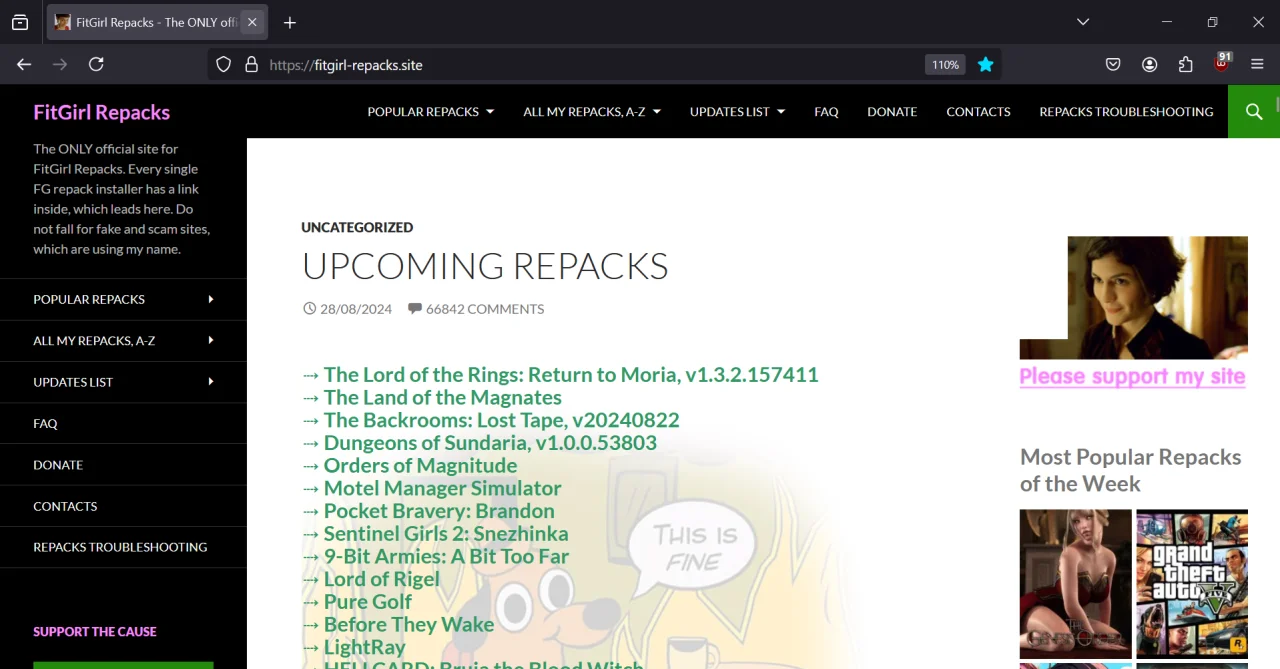
Task: Expand the Updates List top menu
Action: (x=737, y=111)
